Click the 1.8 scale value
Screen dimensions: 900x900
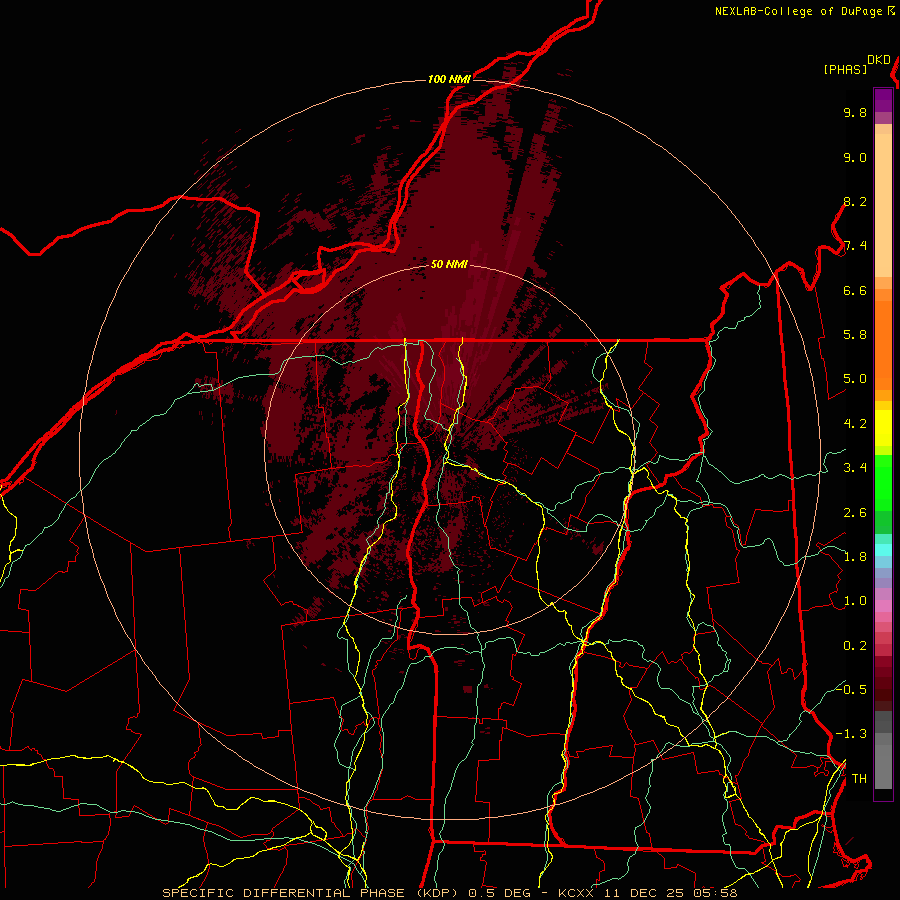(855, 557)
